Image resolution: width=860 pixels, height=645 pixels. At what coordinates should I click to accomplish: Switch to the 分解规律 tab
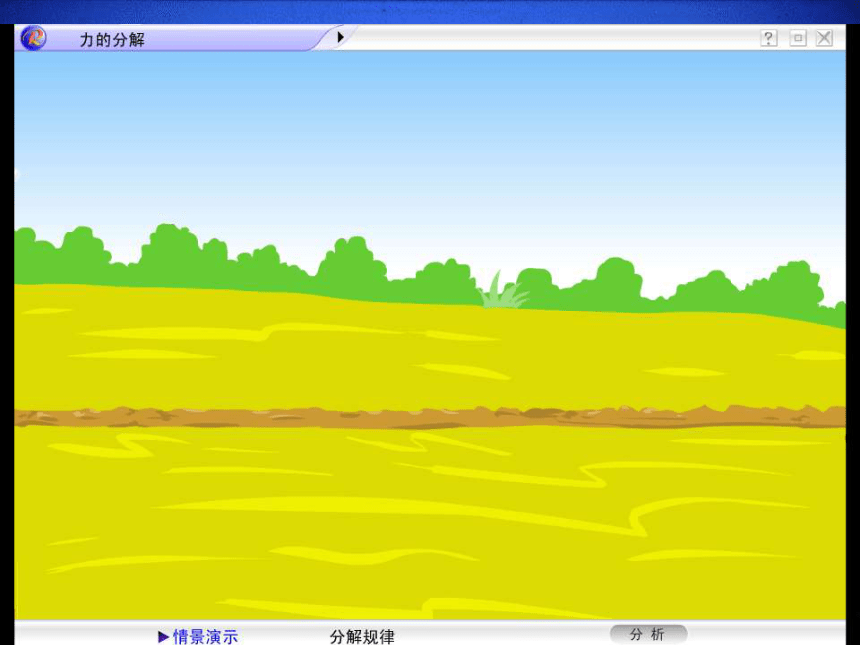[362, 636]
